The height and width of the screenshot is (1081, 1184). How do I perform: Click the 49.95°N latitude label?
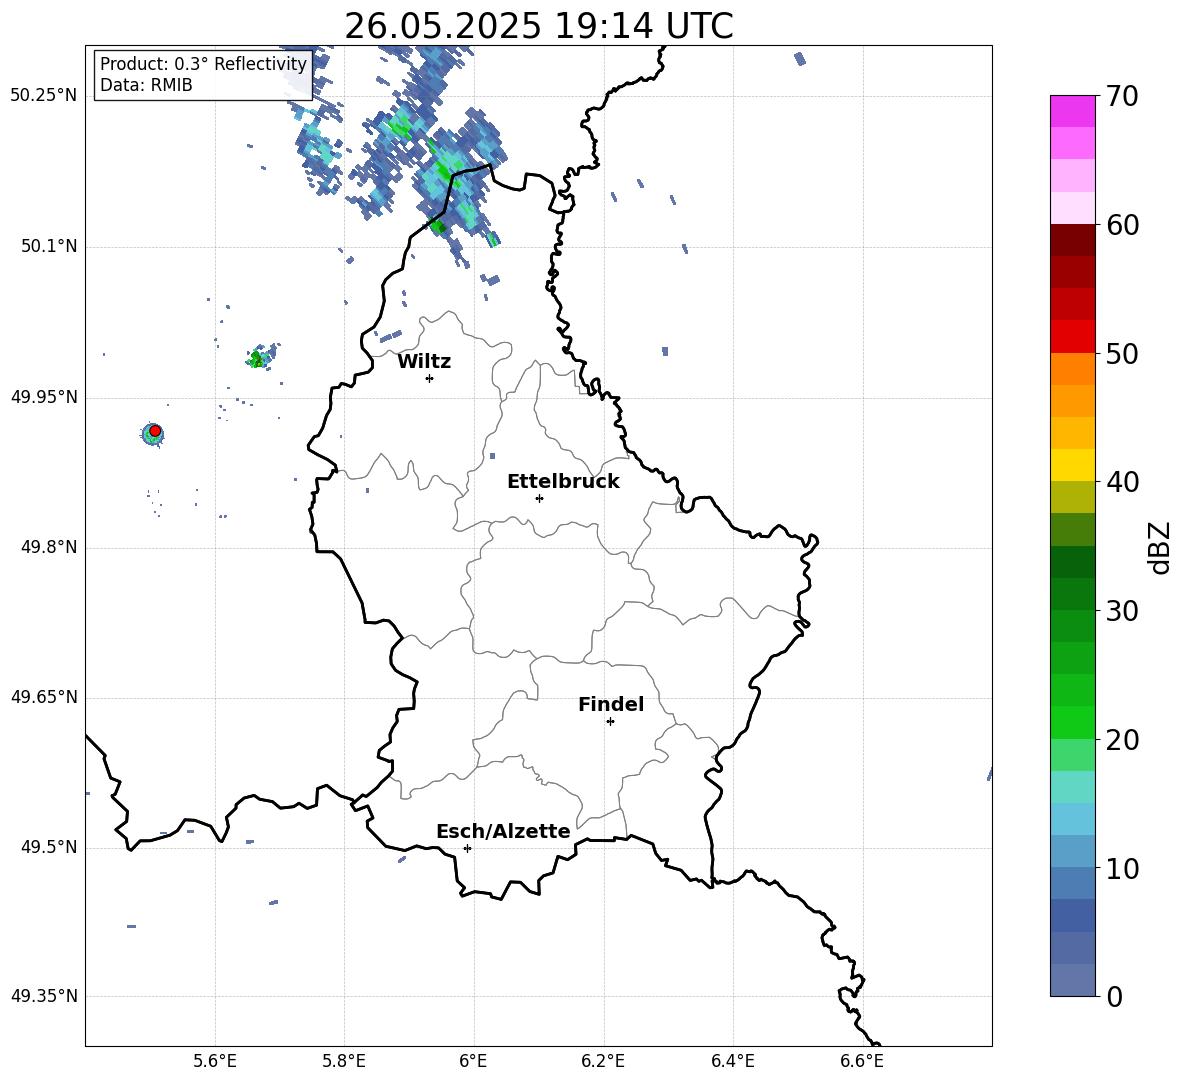[43, 397]
